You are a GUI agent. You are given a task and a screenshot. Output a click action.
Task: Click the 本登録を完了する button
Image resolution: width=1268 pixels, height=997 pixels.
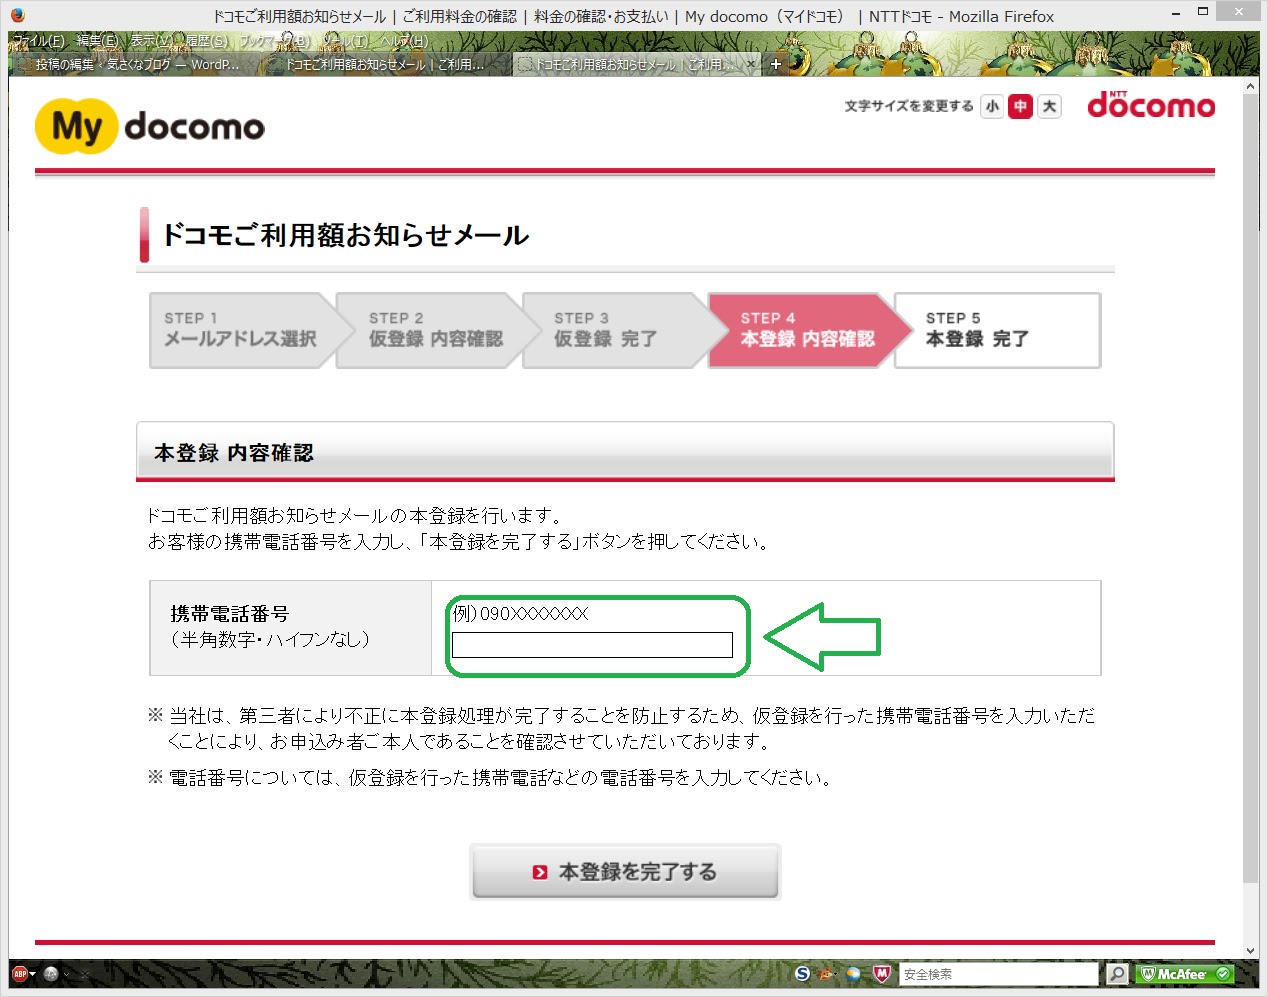coord(625,872)
